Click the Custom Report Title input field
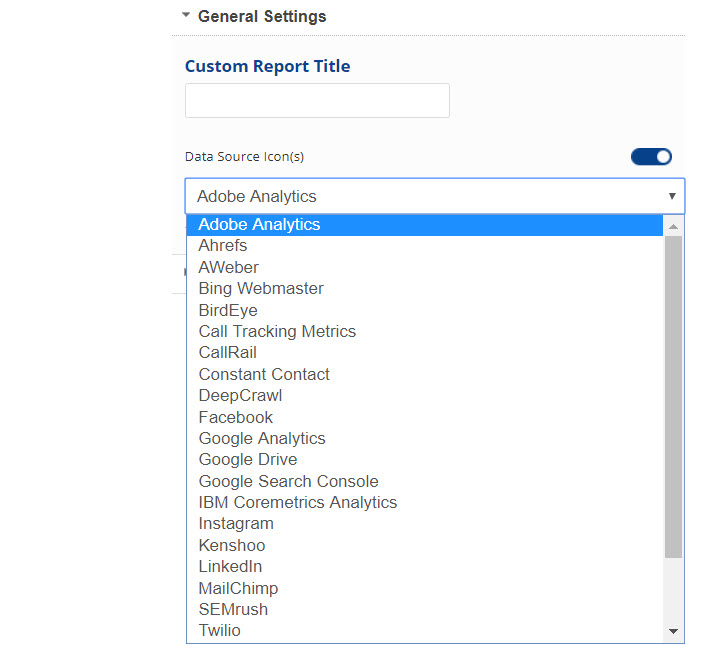703x660 pixels. point(317,101)
